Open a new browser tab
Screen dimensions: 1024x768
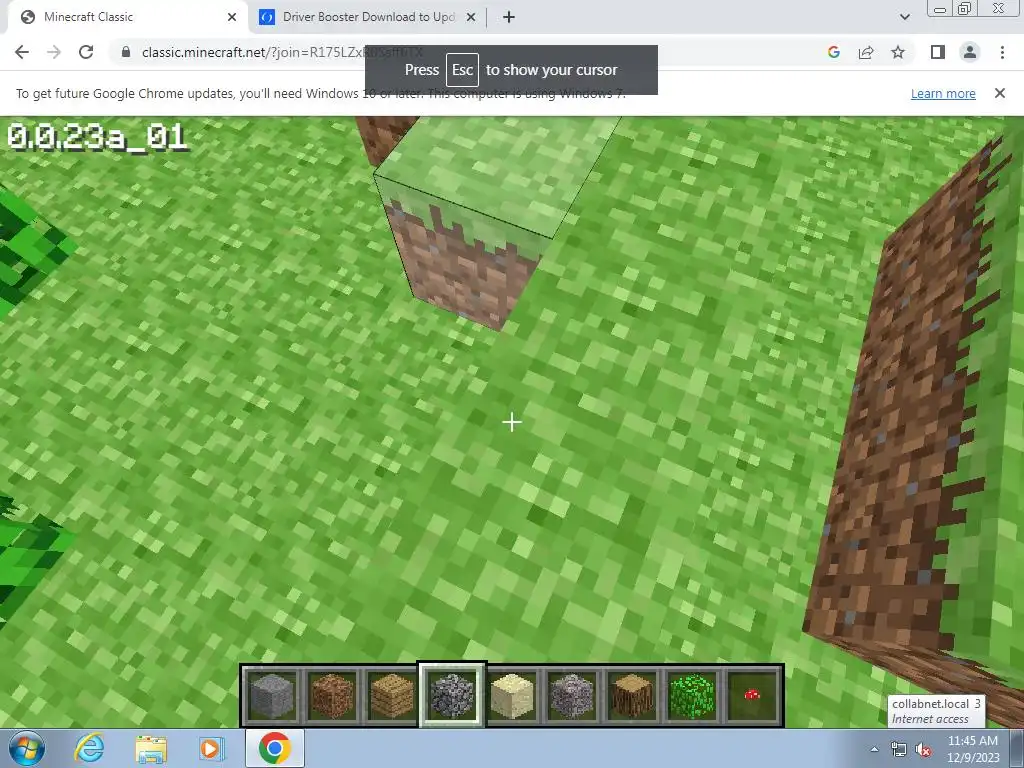pos(509,17)
